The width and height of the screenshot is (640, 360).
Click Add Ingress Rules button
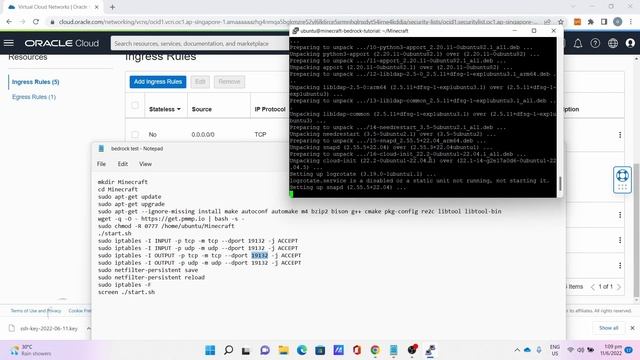tap(158, 82)
